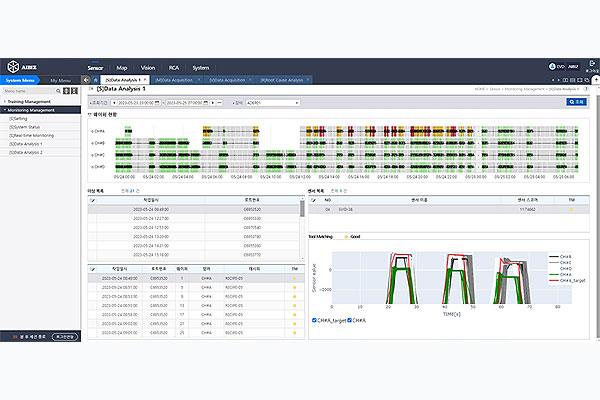Click the user profile avatar icon

pos(552,66)
